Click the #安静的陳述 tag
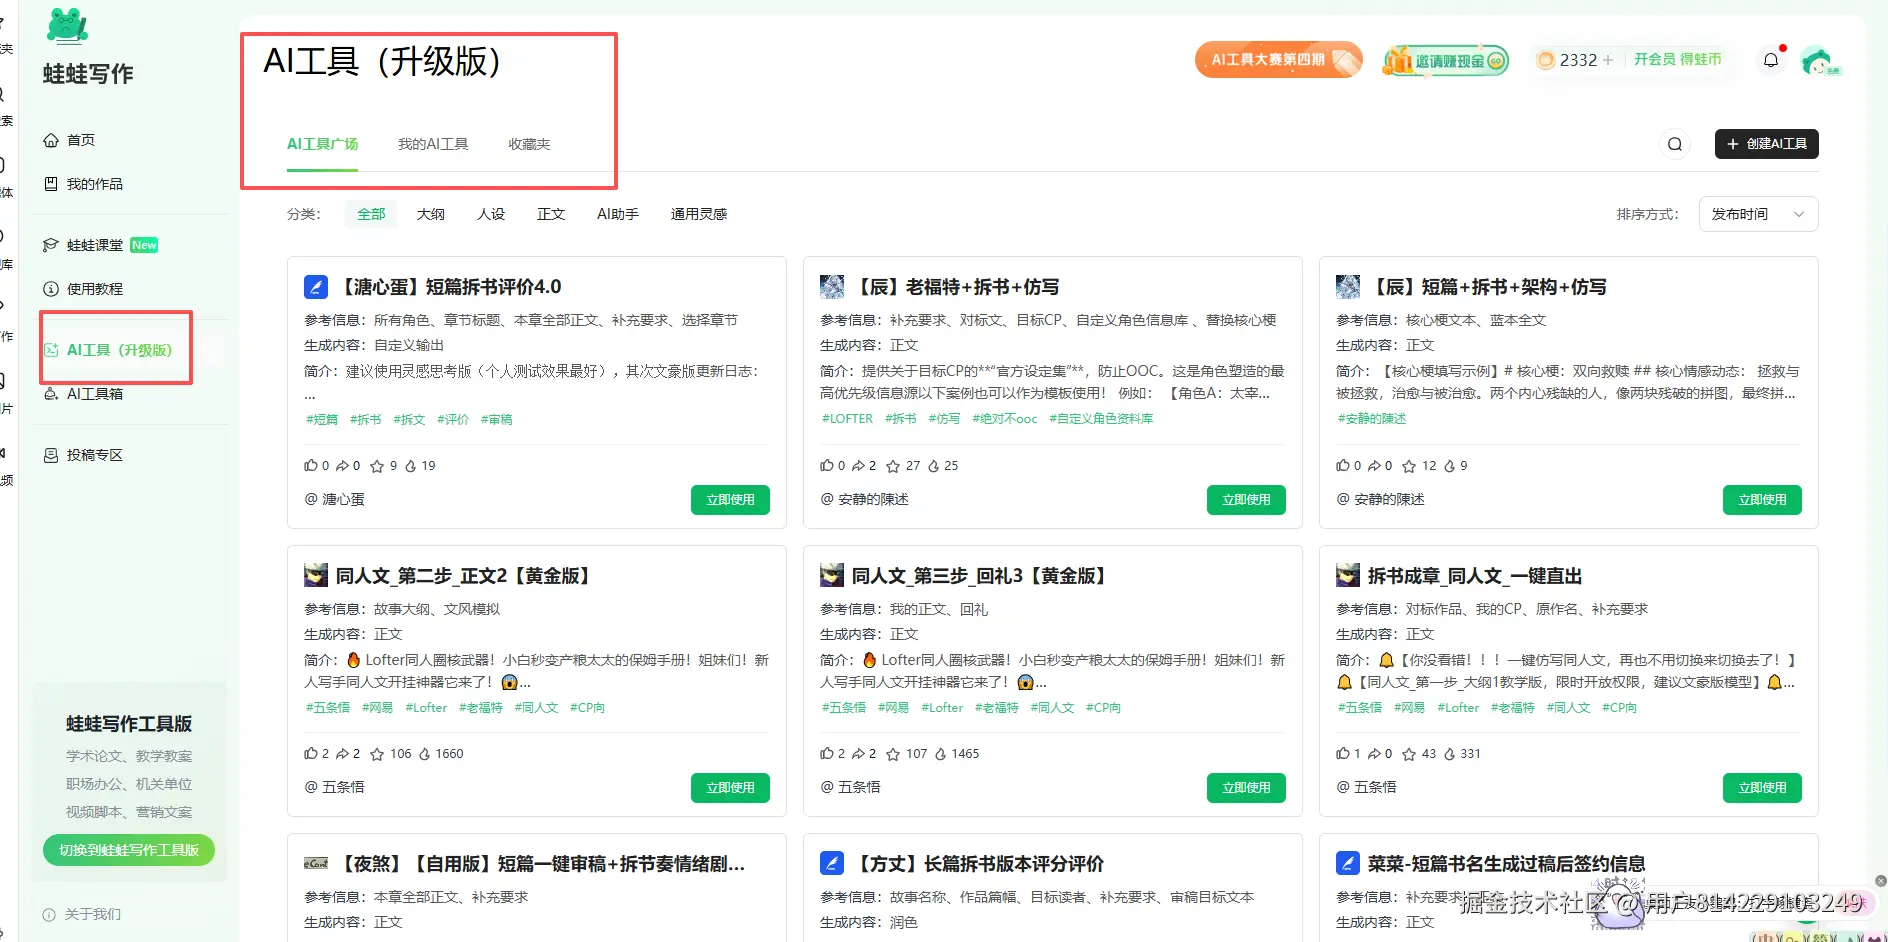This screenshot has width=1888, height=942. click(x=1372, y=419)
